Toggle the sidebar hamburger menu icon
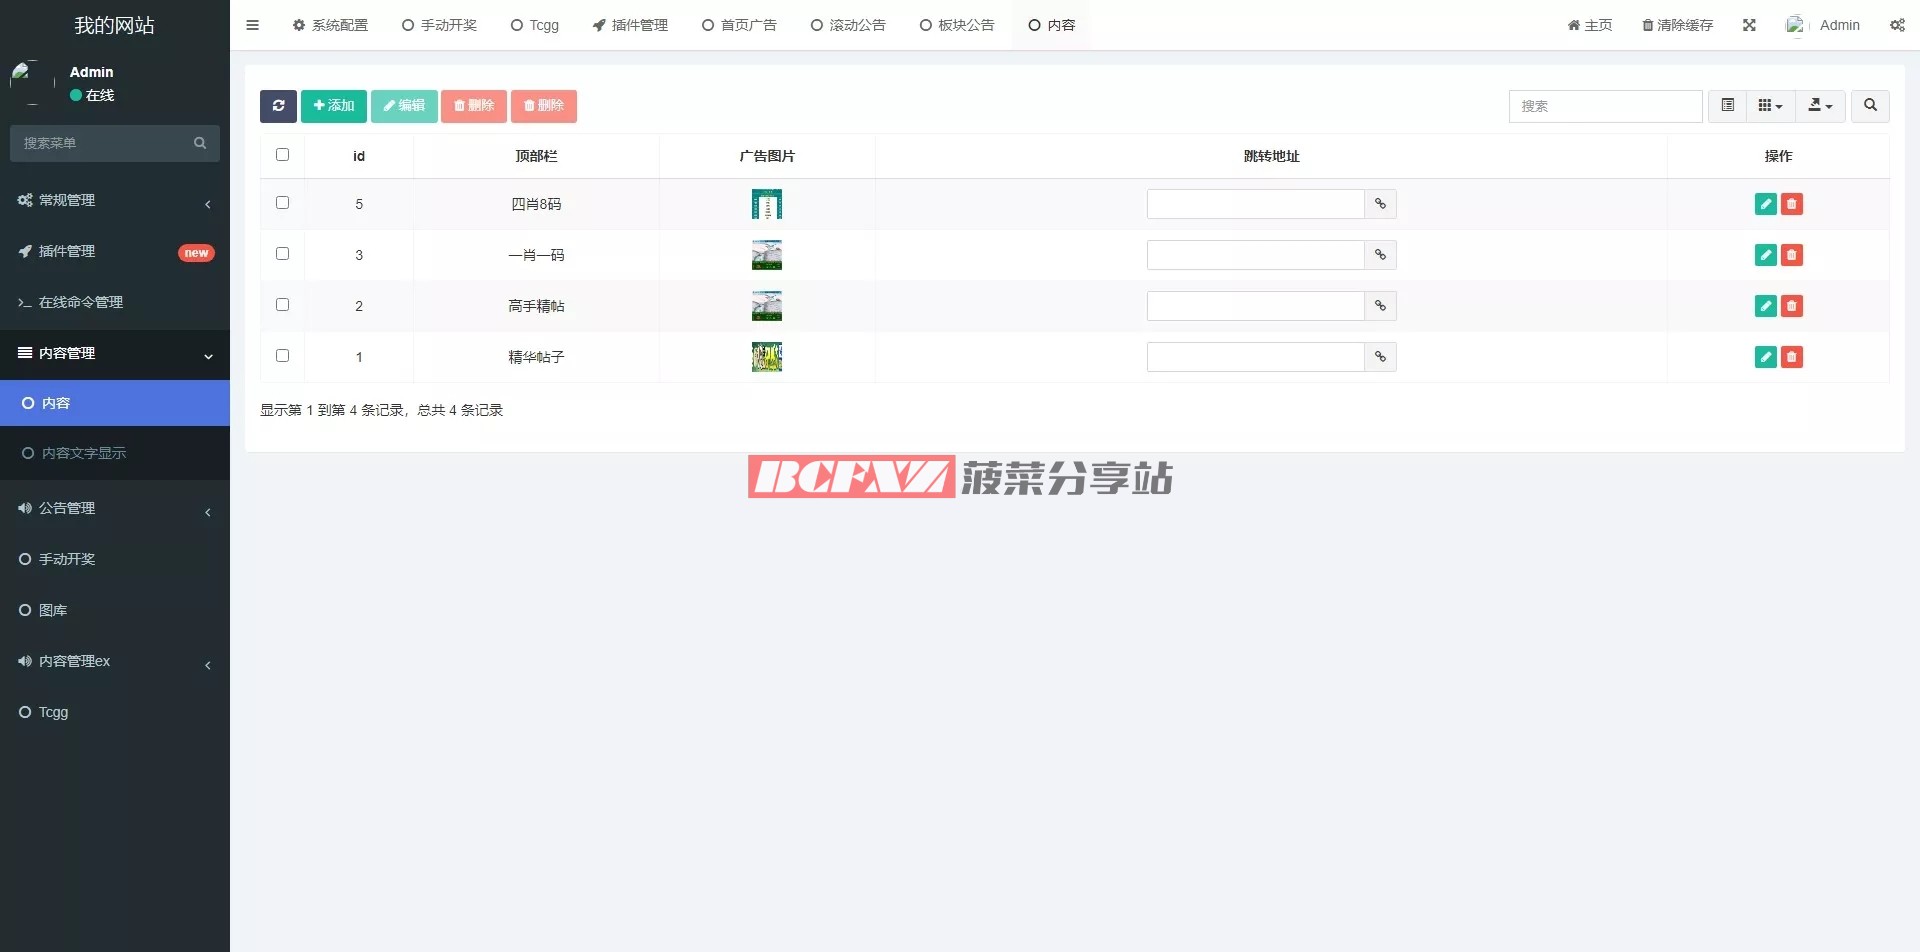Screen dimensions: 1920x952 tap(253, 25)
